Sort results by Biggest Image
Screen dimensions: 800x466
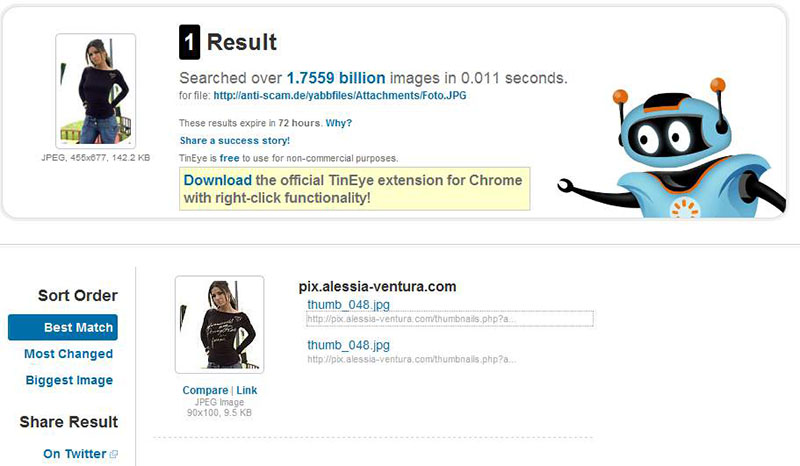(x=69, y=380)
